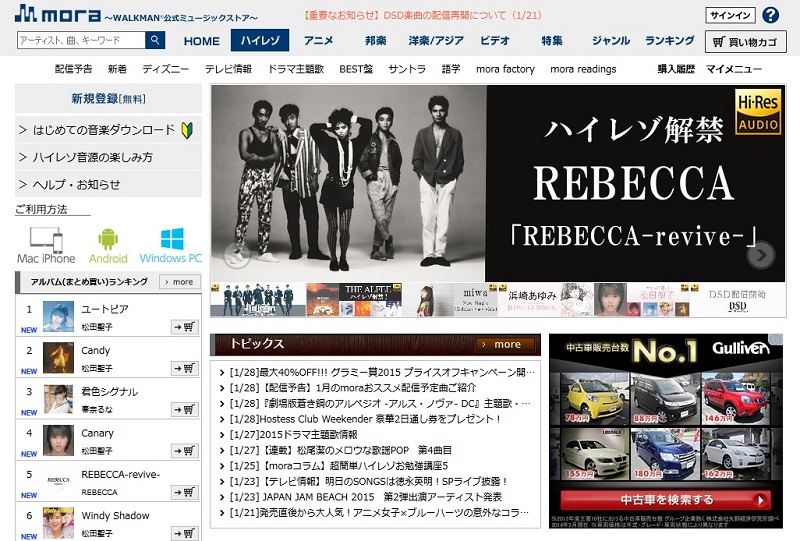
Task: Open more topics in トピックス header
Action: (507, 344)
